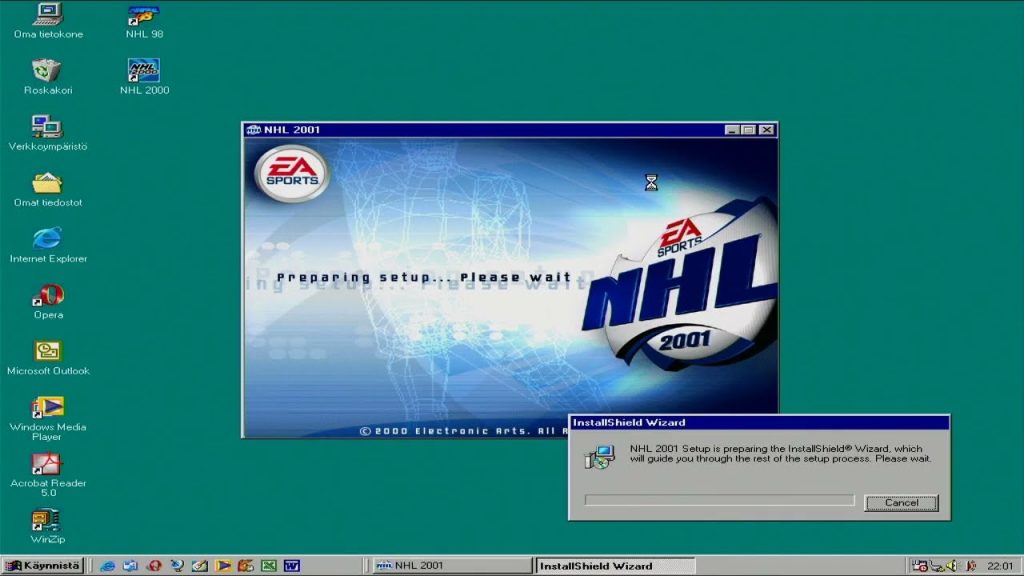Image resolution: width=1024 pixels, height=576 pixels.
Task: Open the Acrobat Reader 5.0 desktop icon
Action: pos(47,465)
